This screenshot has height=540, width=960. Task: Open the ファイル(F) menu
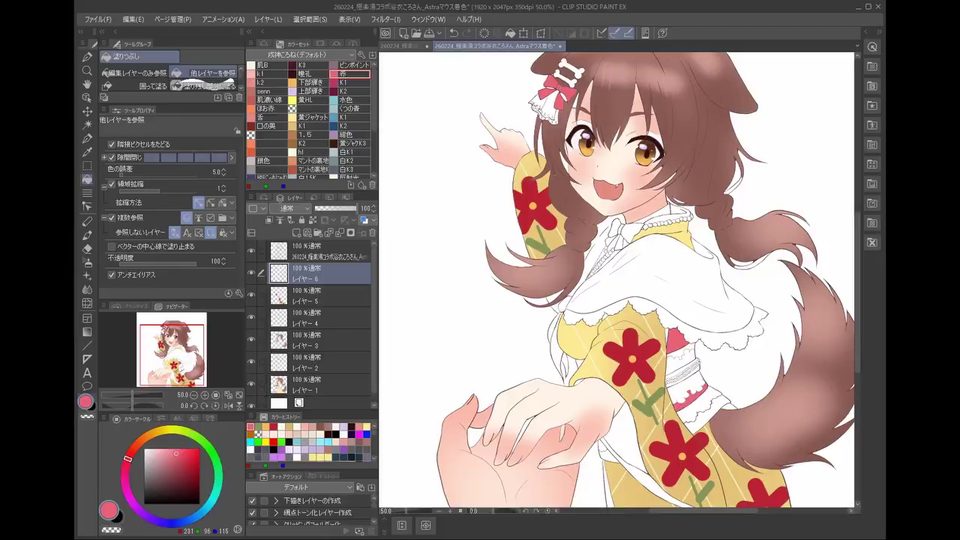pyautogui.click(x=98, y=19)
